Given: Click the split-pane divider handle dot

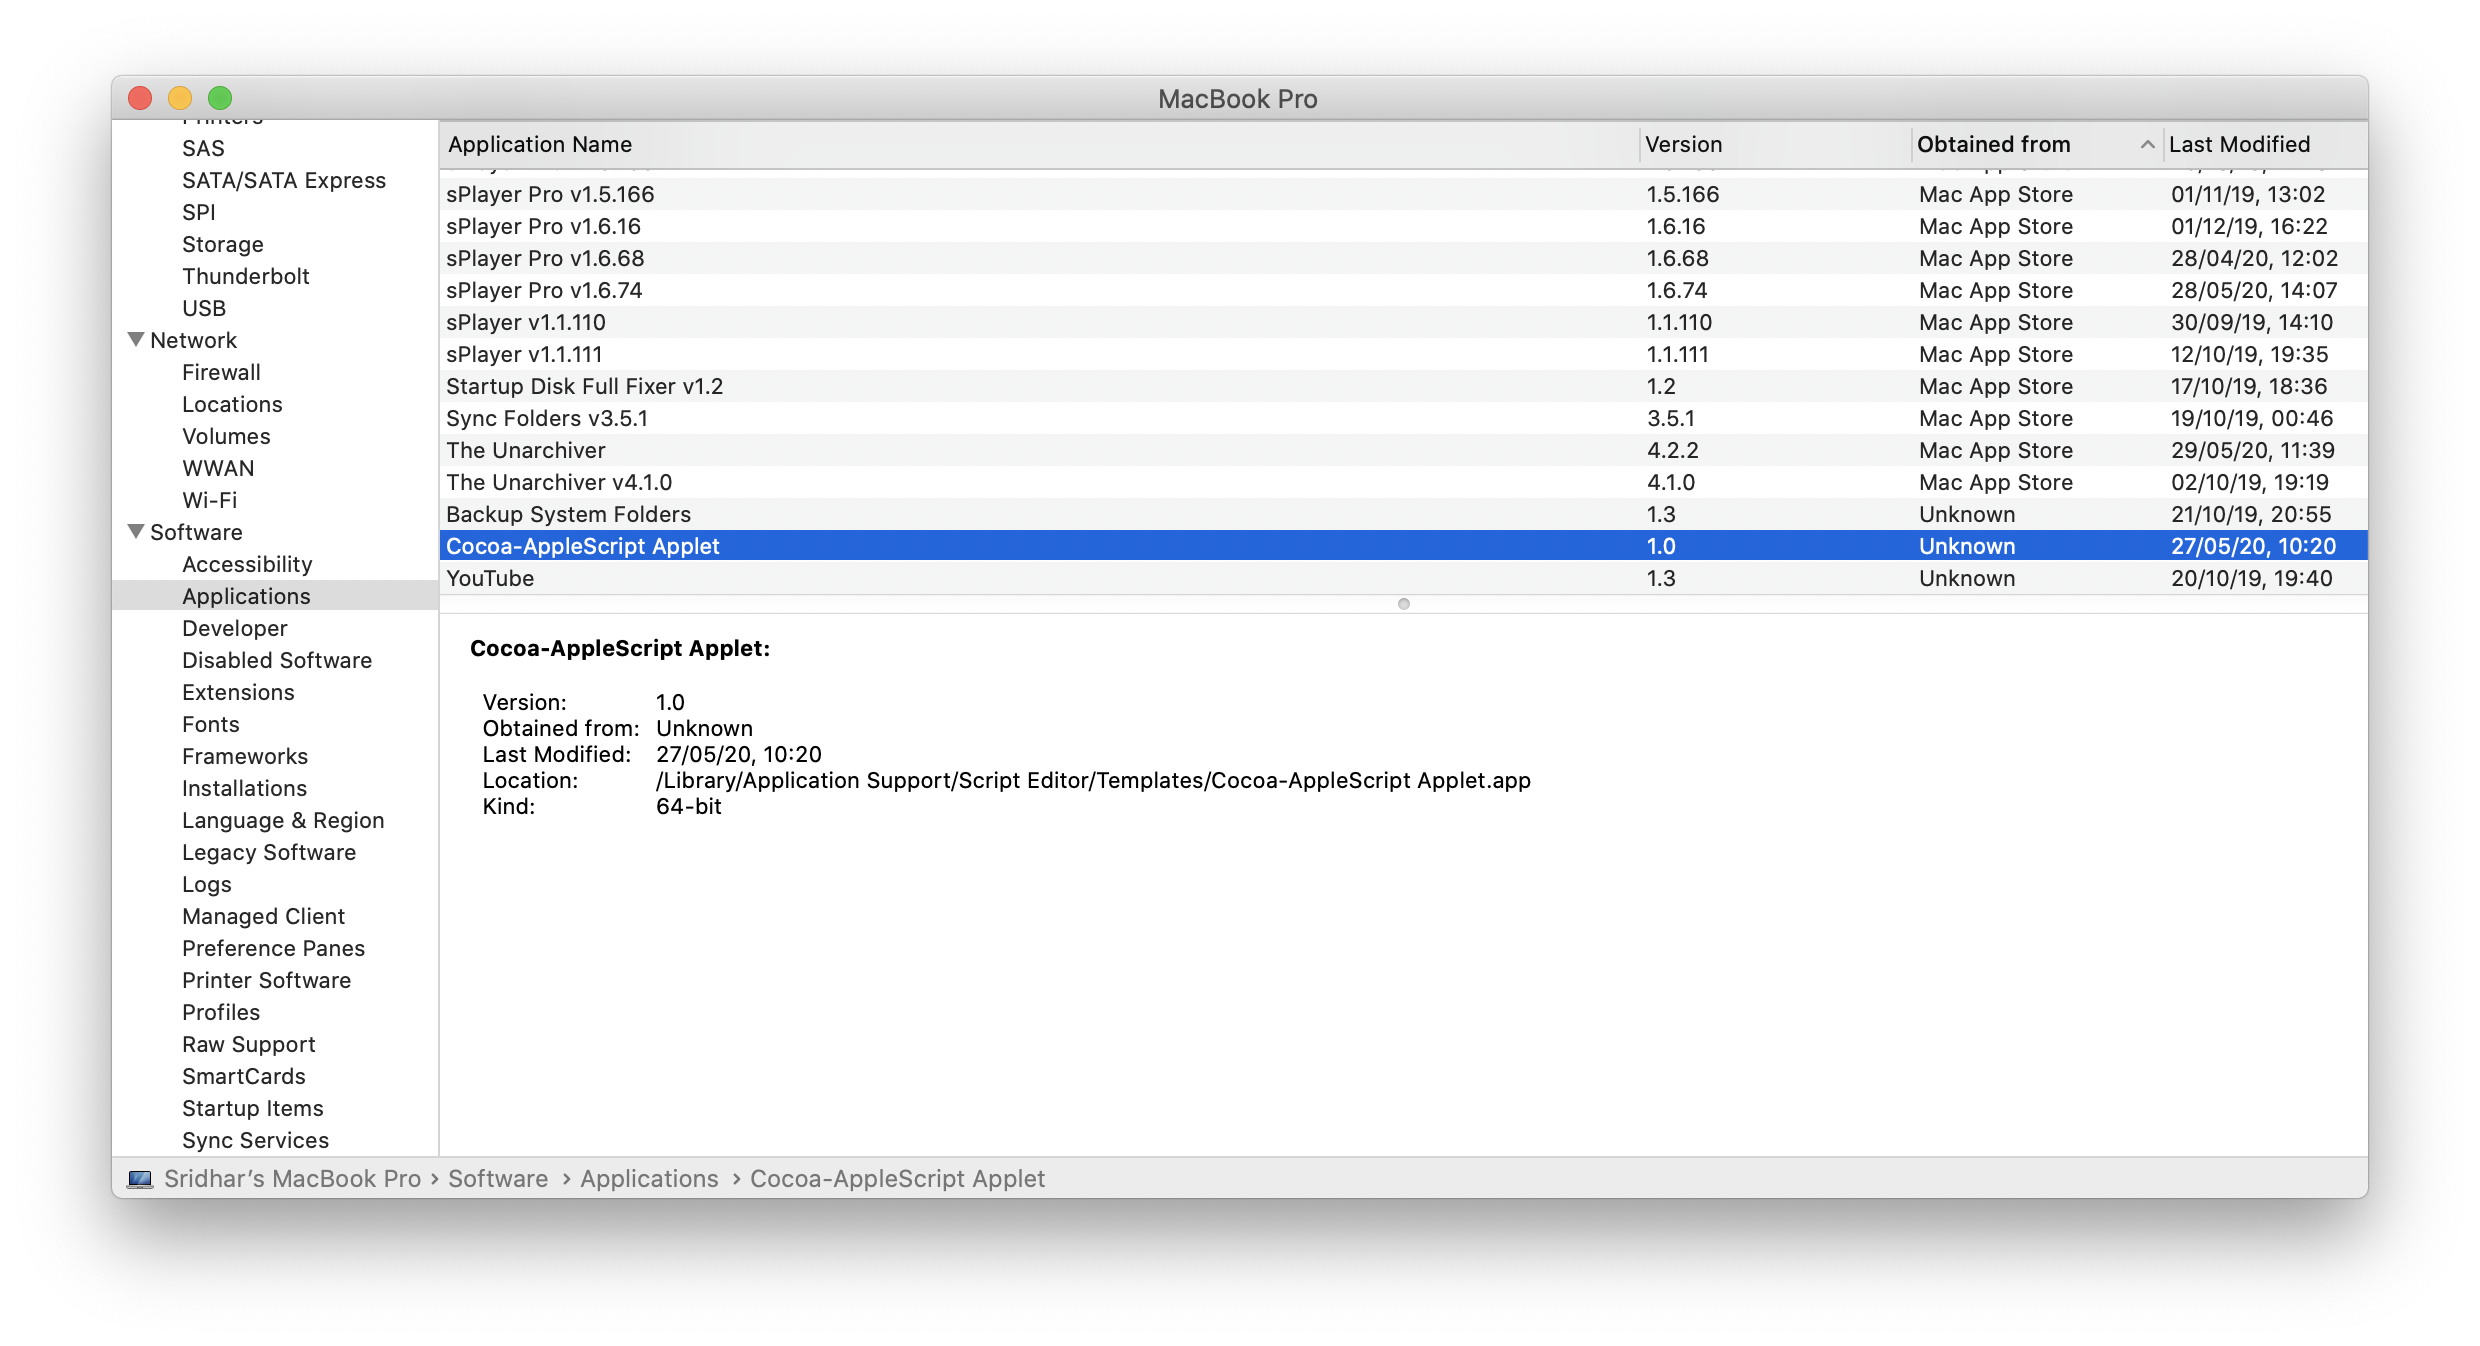Looking at the screenshot, I should 1404,604.
